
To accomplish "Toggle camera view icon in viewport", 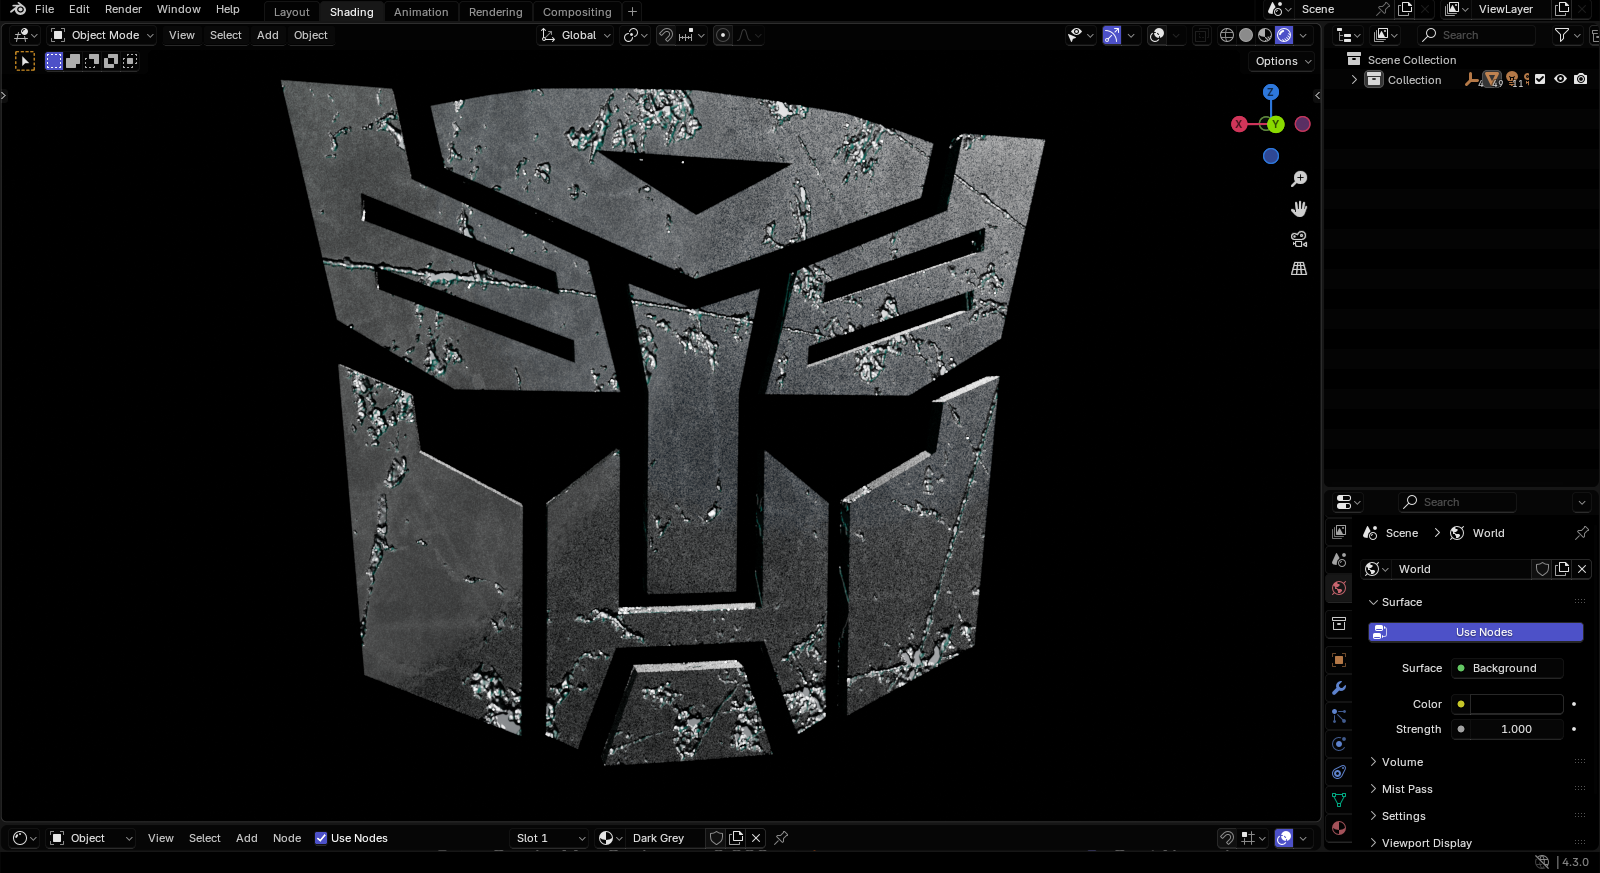I will (x=1299, y=239).
